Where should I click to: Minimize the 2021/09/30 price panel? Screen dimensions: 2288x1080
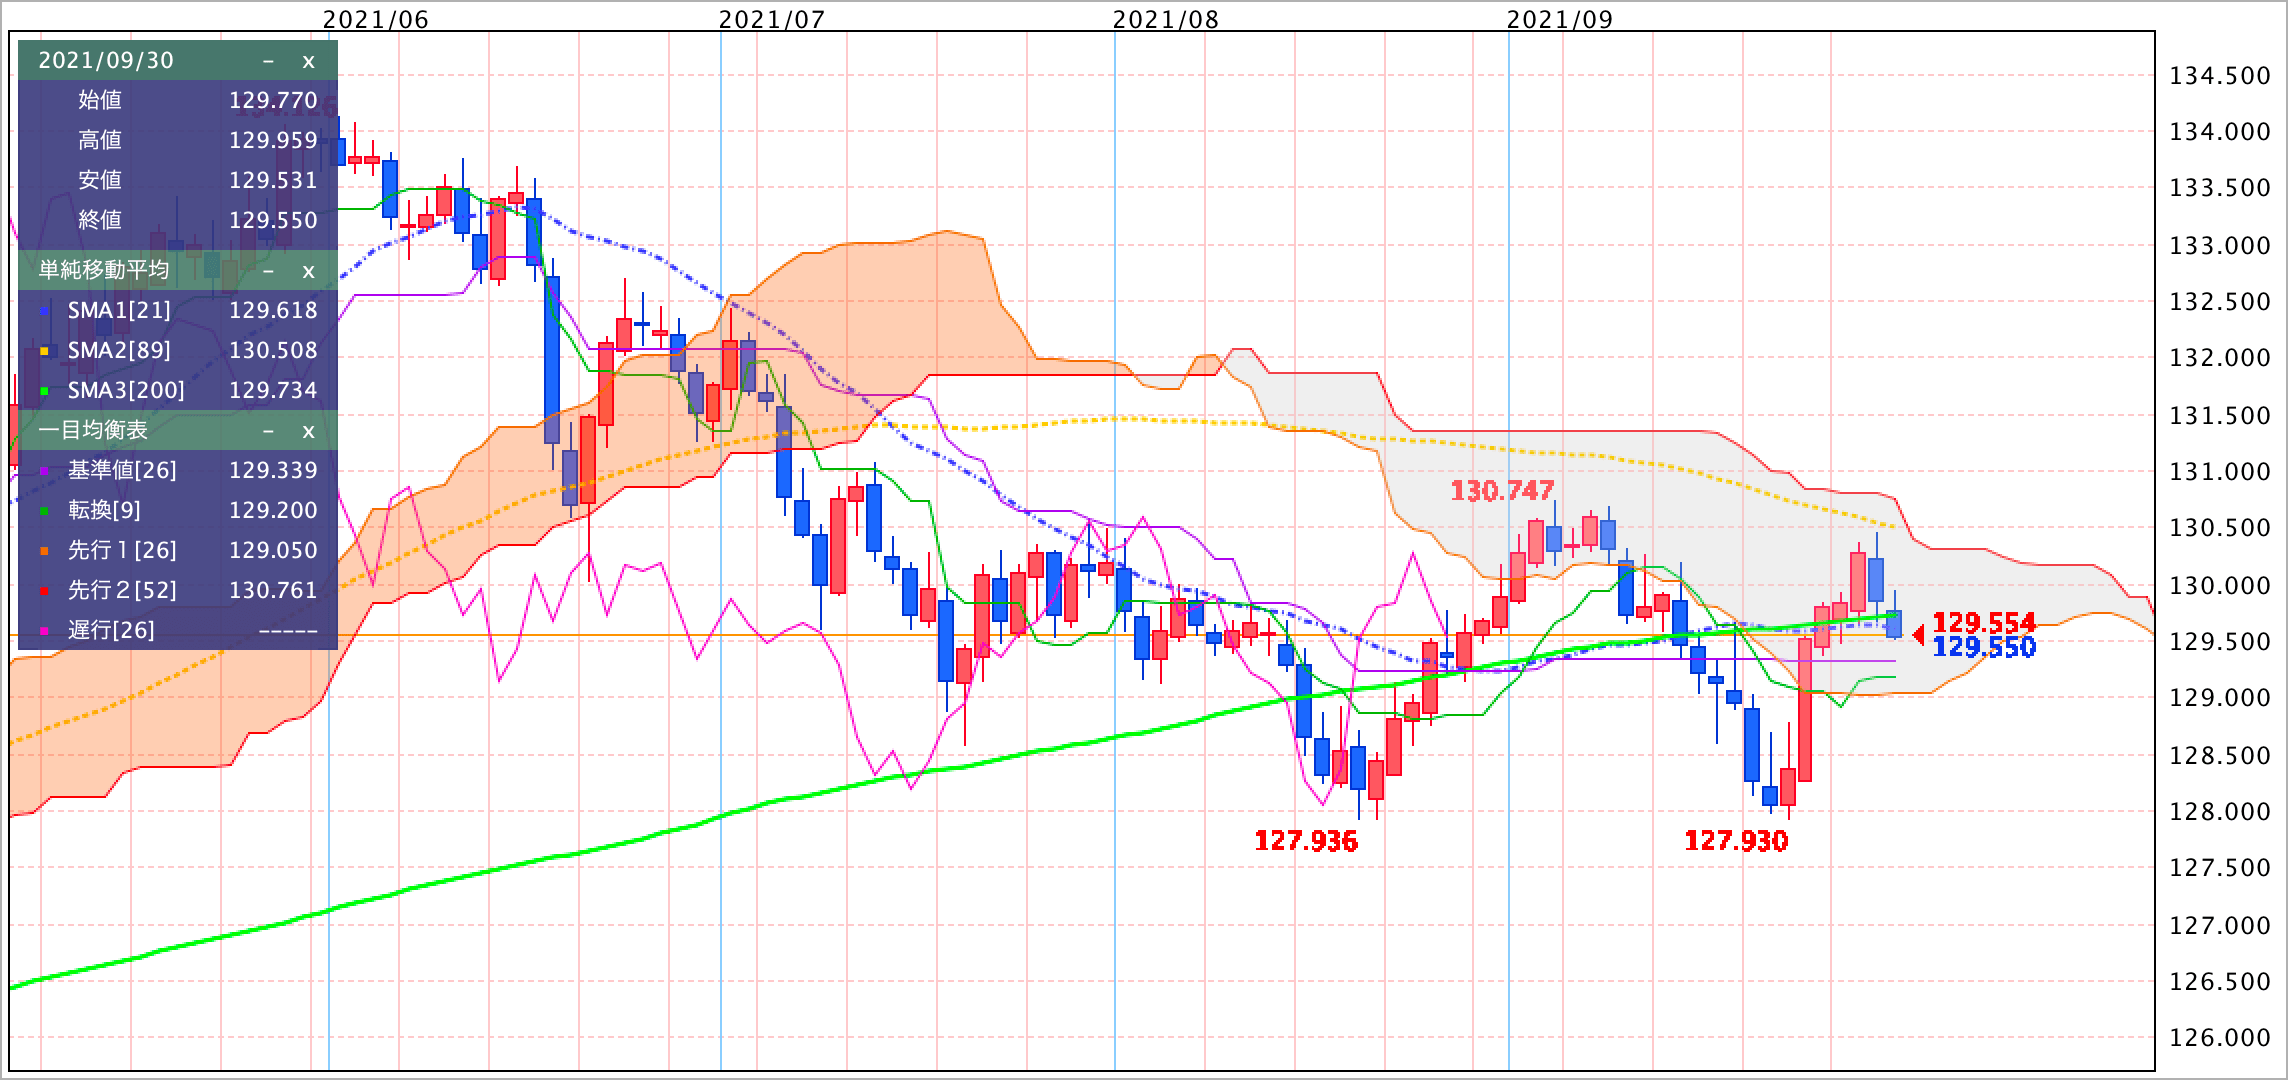pos(268,61)
